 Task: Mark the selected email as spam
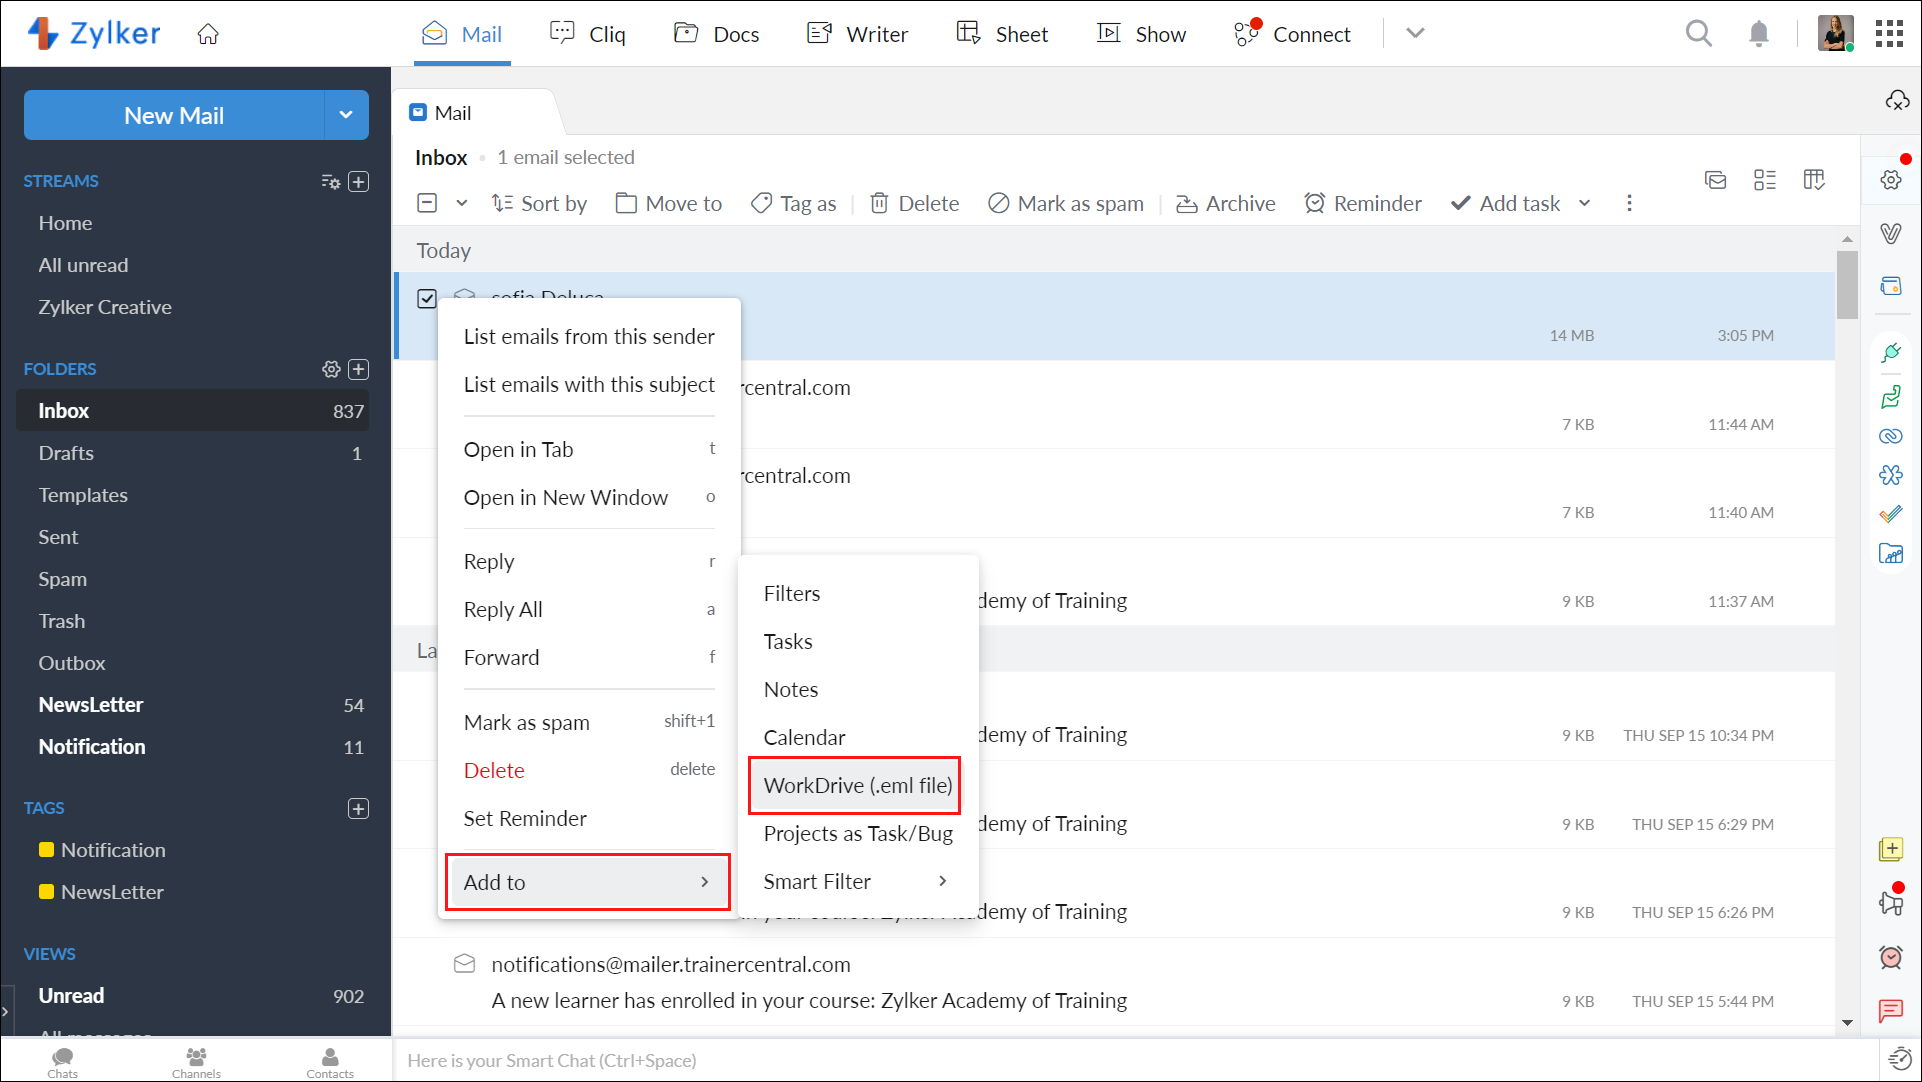[1065, 203]
